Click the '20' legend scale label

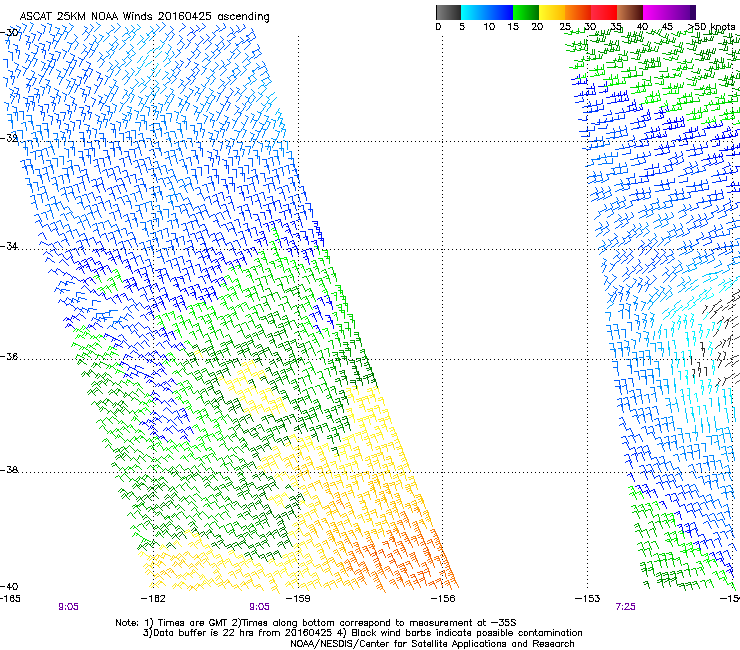click(x=537, y=27)
